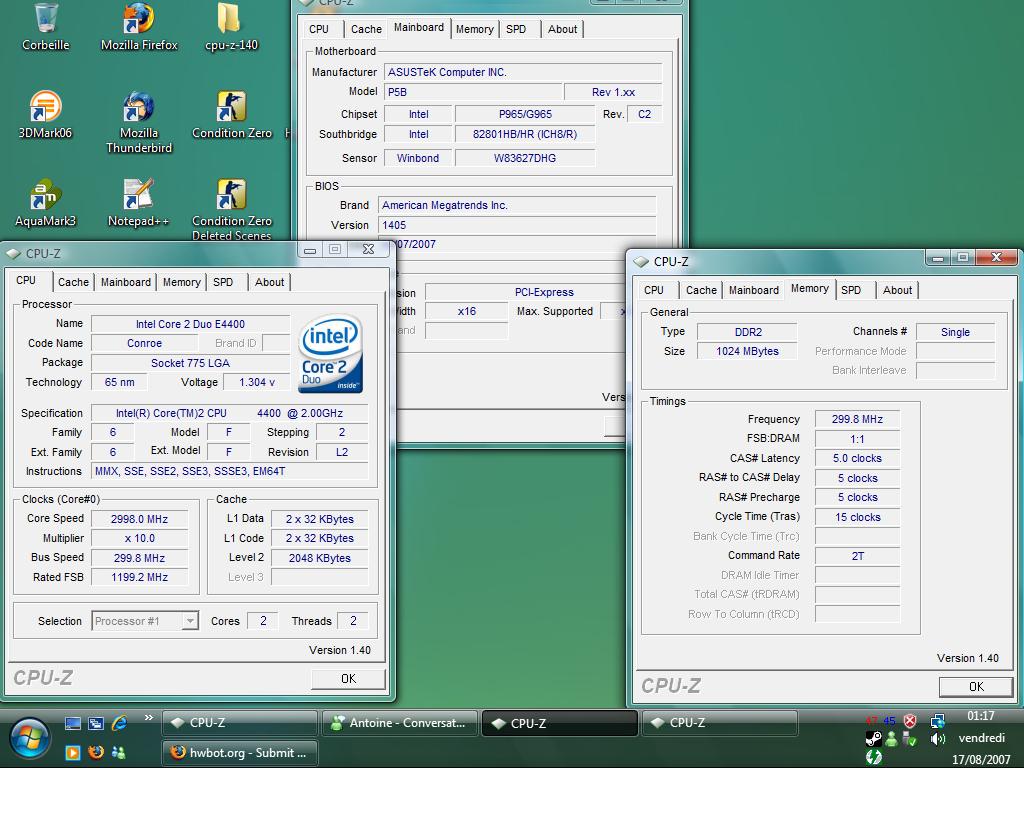Click the Safely Remove Hardware tray icon

pyautogui.click(x=909, y=739)
